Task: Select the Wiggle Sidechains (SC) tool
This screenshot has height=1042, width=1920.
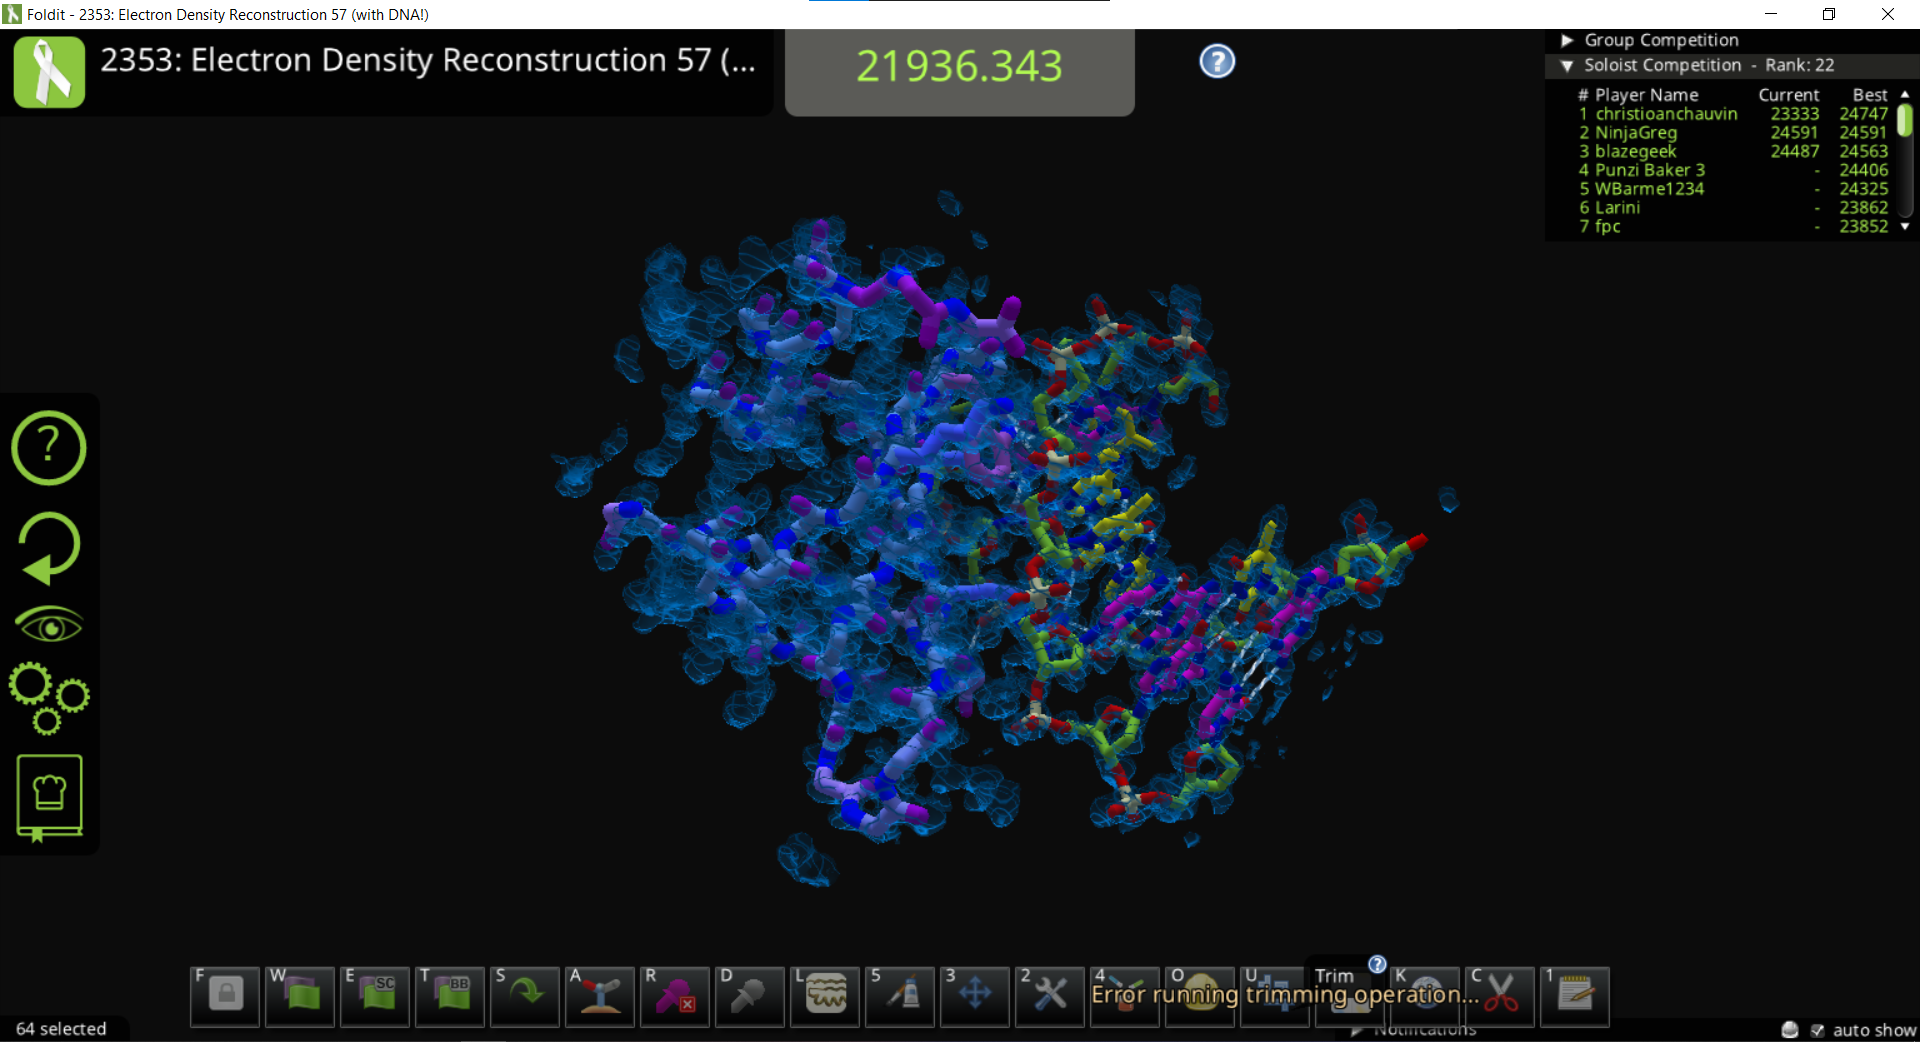Action: pyautogui.click(x=375, y=996)
